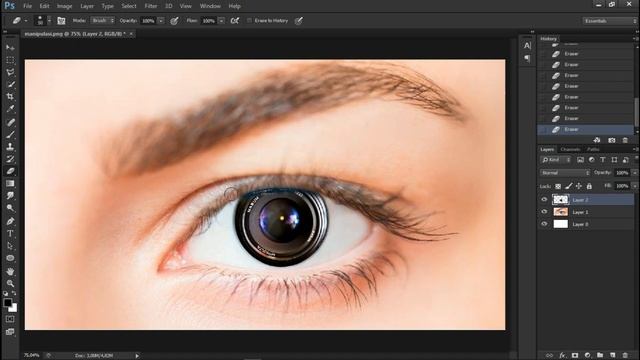Screen dimensions: 640x360
Task: Toggle lock position
Action: click(579, 186)
